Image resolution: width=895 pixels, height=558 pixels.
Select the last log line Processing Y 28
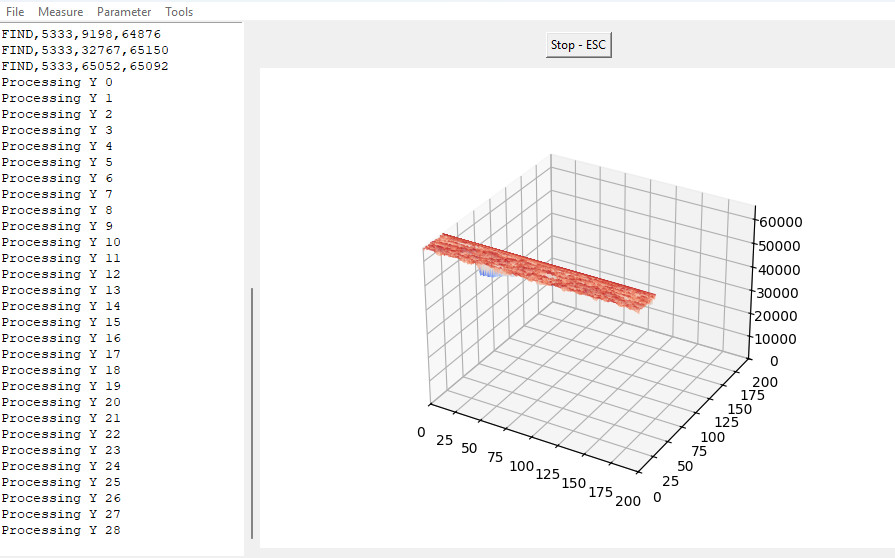coord(61,530)
